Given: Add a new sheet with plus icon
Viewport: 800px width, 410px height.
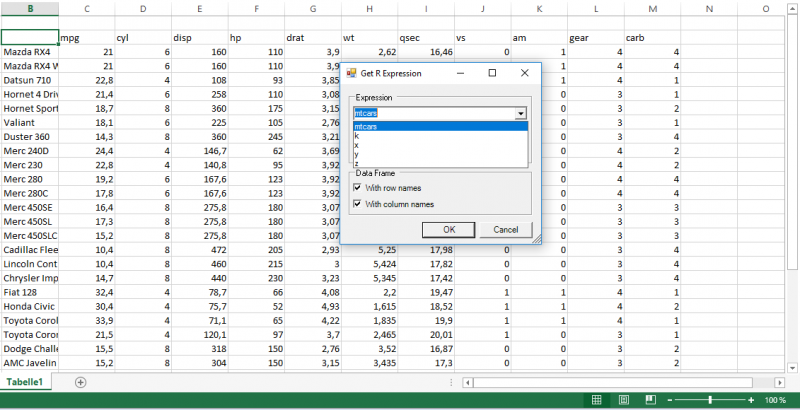Looking at the screenshot, I should tap(80, 382).
